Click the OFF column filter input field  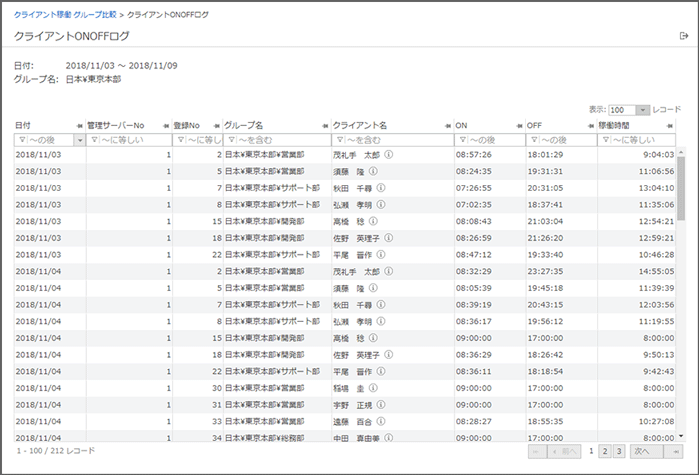(x=565, y=140)
